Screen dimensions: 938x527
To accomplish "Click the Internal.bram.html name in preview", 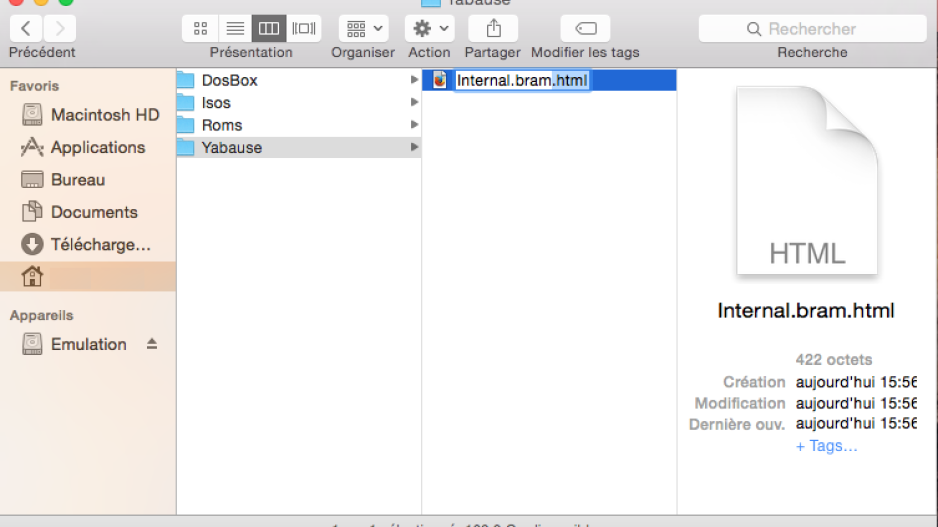I will (x=806, y=310).
